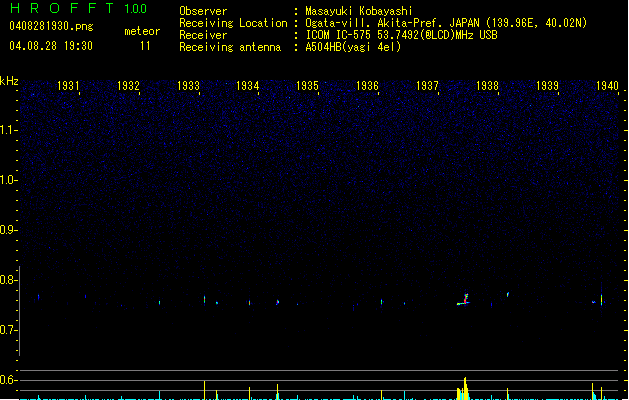The image size is (629, 400).
Task: Click the 0.9 kHz frequency label
Action: (8, 230)
